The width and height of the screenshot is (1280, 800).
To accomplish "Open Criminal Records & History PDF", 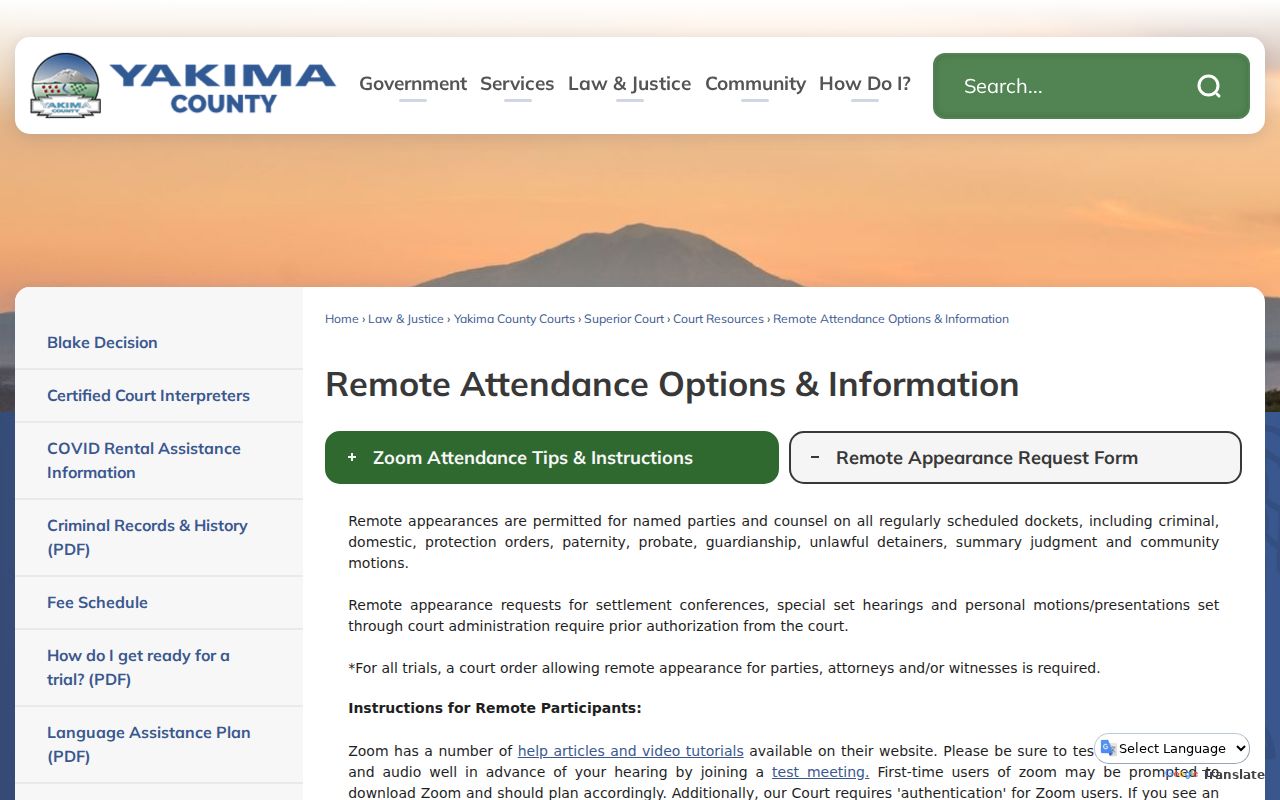I will click(x=147, y=537).
